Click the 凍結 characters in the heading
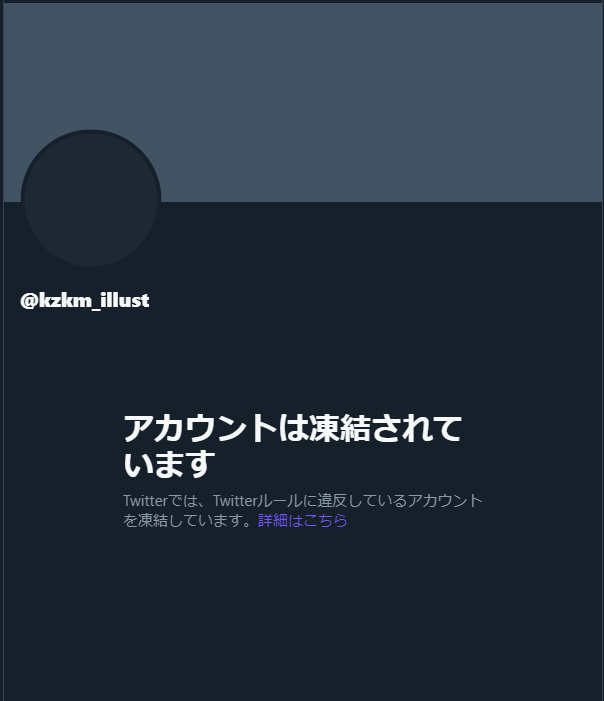This screenshot has height=701, width=604. pos(340,428)
